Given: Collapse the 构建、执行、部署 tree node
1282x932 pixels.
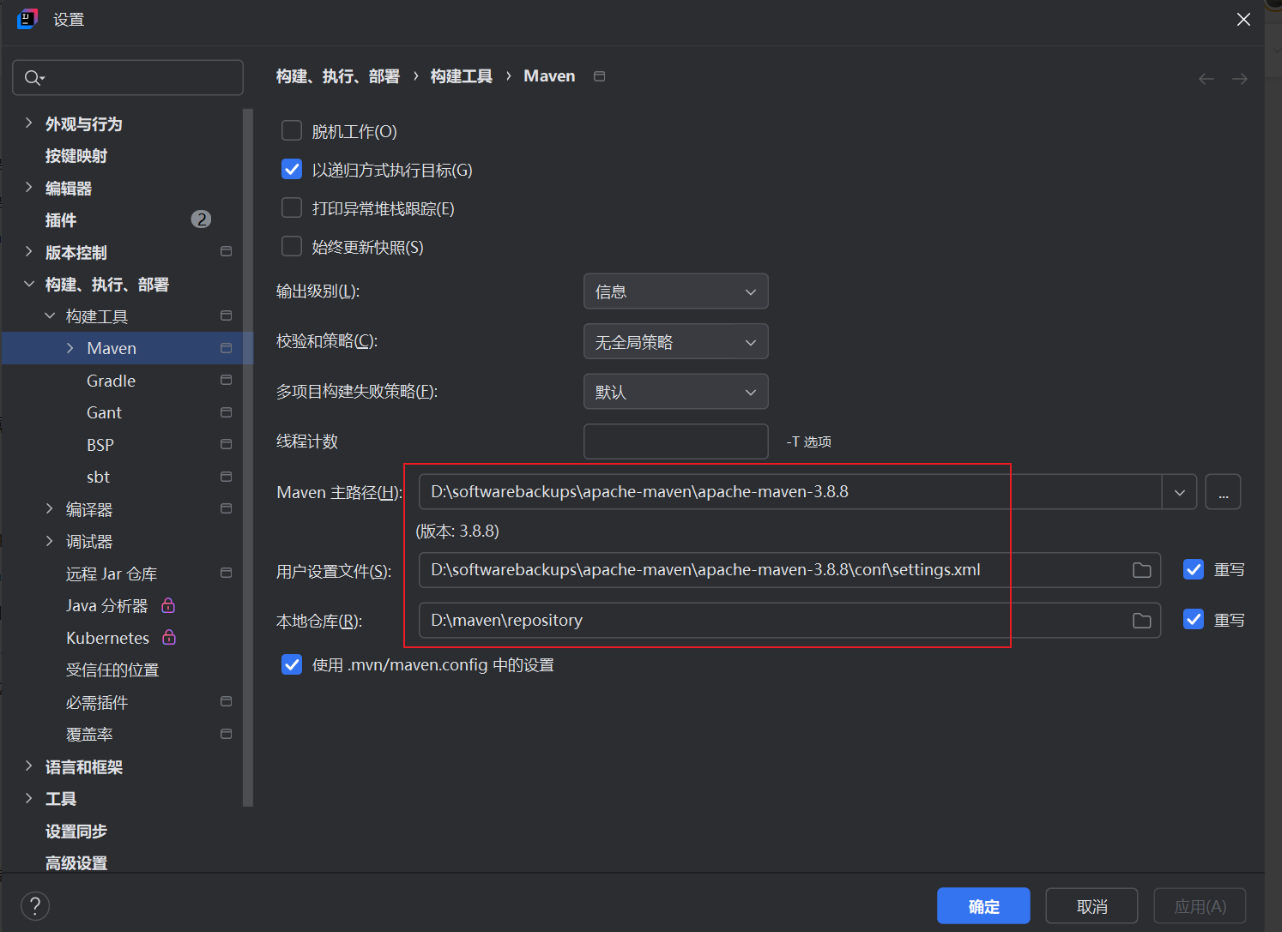Looking at the screenshot, I should 28,284.
